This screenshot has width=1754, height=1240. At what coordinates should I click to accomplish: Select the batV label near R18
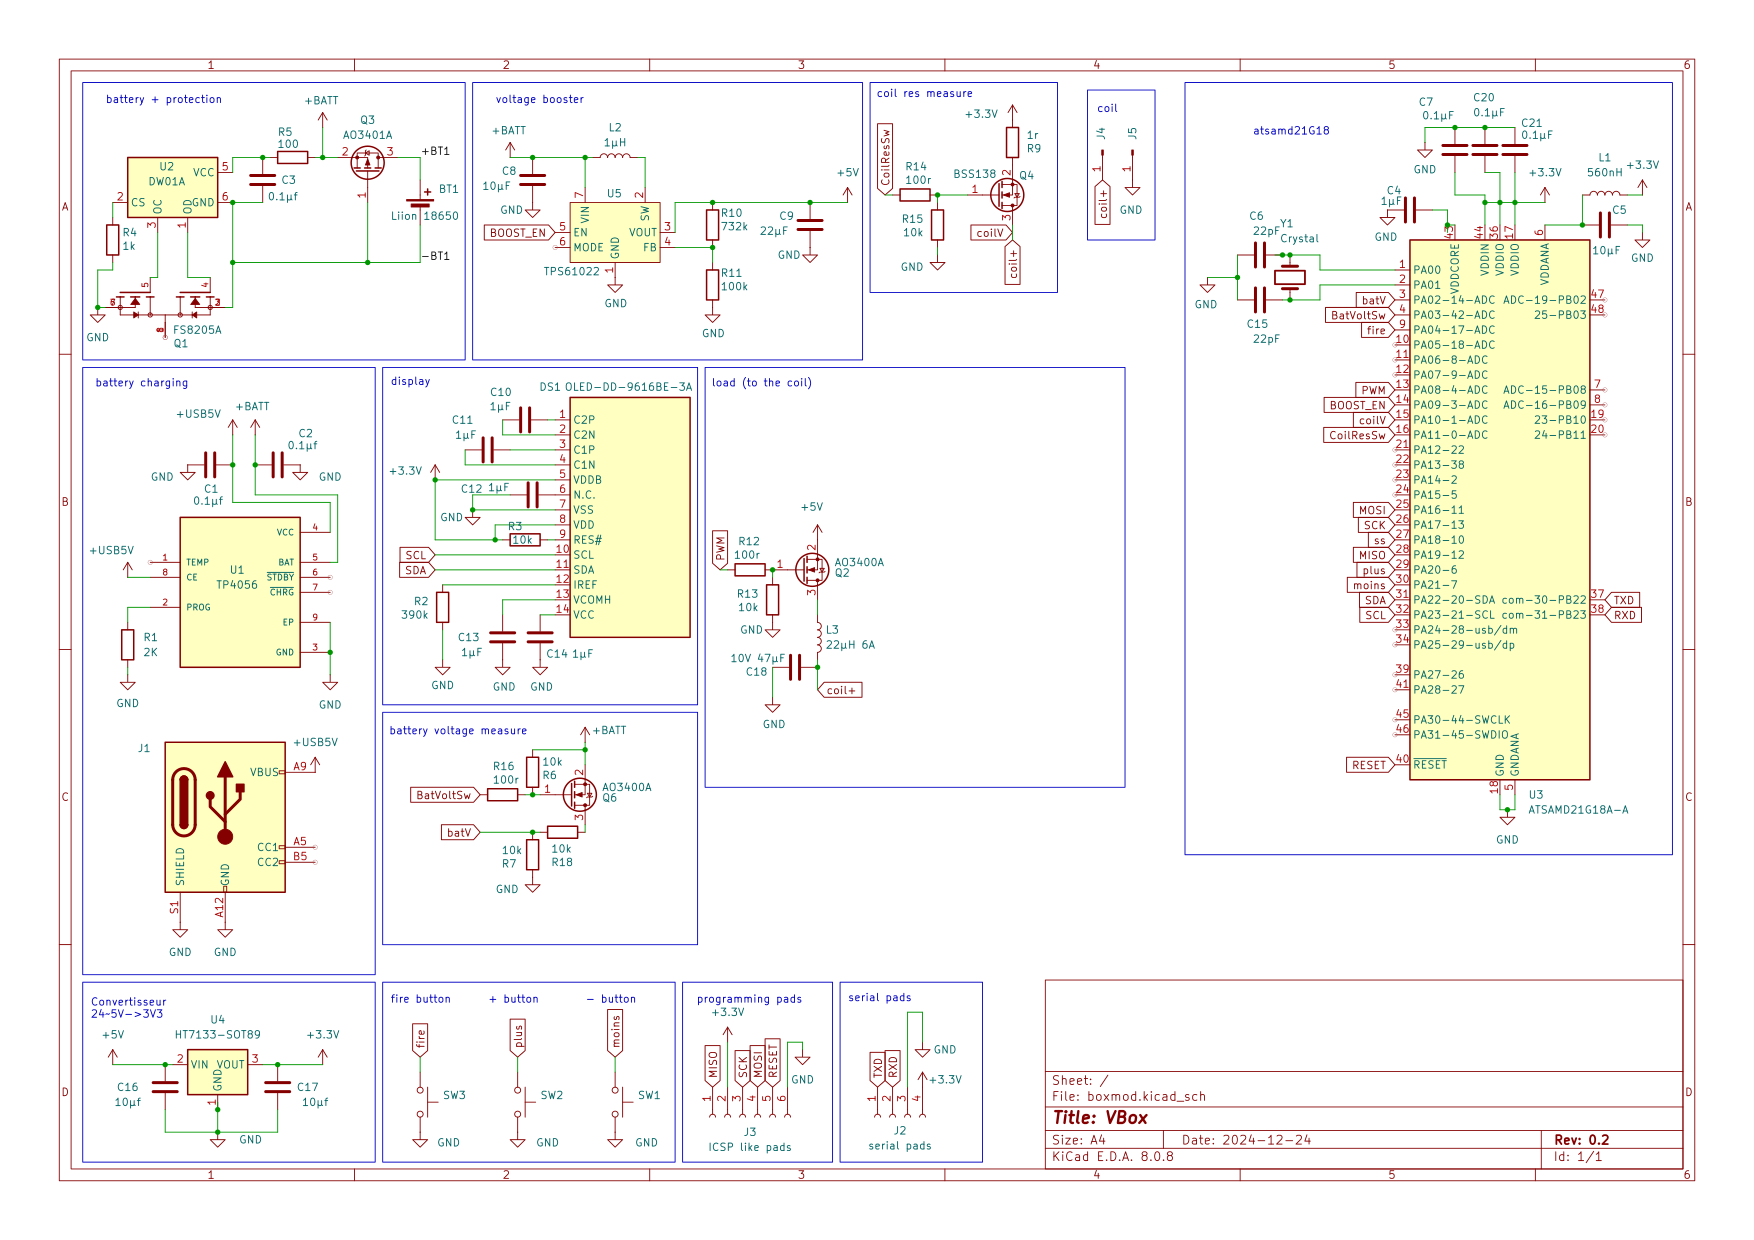click(461, 832)
